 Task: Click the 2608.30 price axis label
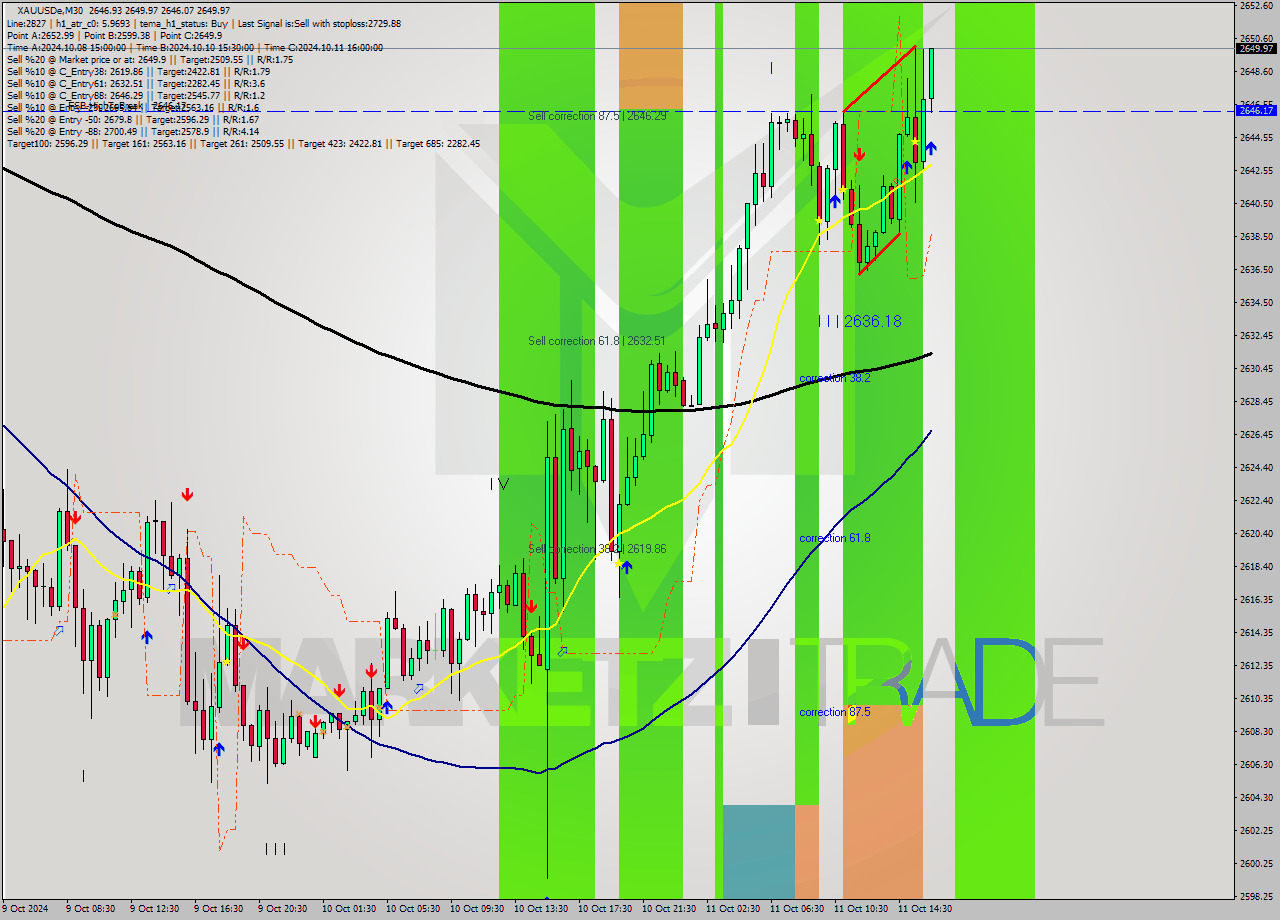tap(1256, 732)
